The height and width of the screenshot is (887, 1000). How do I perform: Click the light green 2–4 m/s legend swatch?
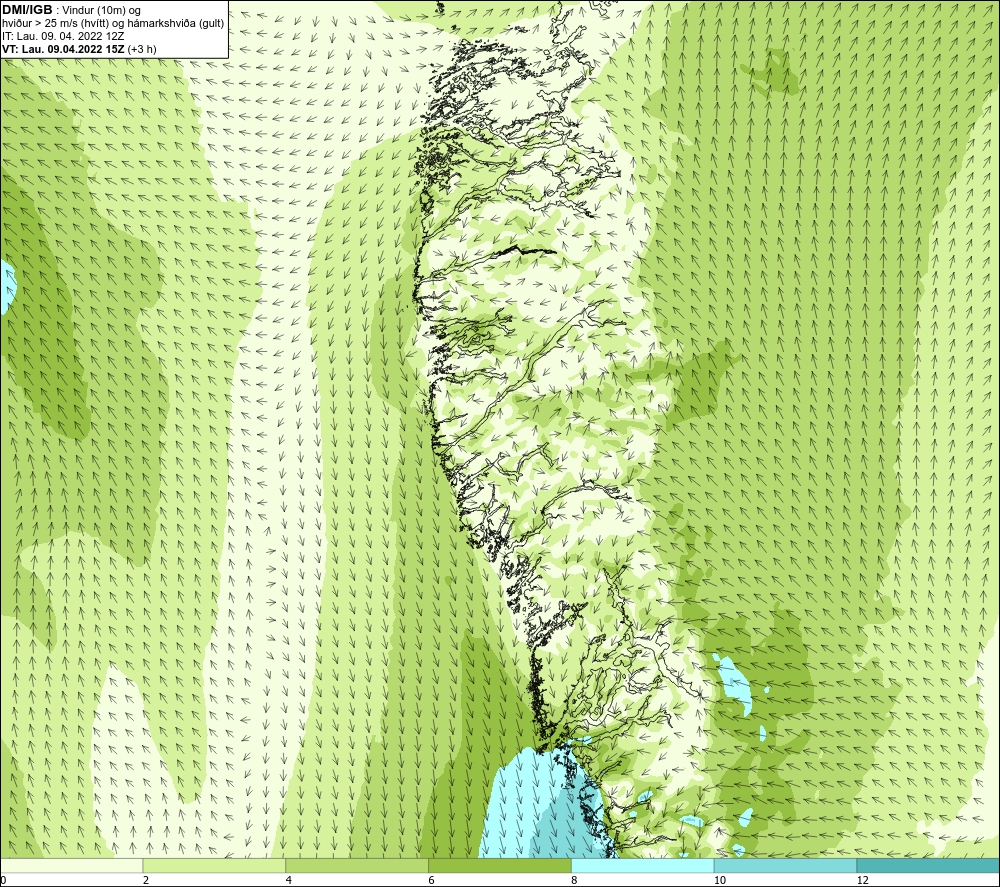[214, 865]
